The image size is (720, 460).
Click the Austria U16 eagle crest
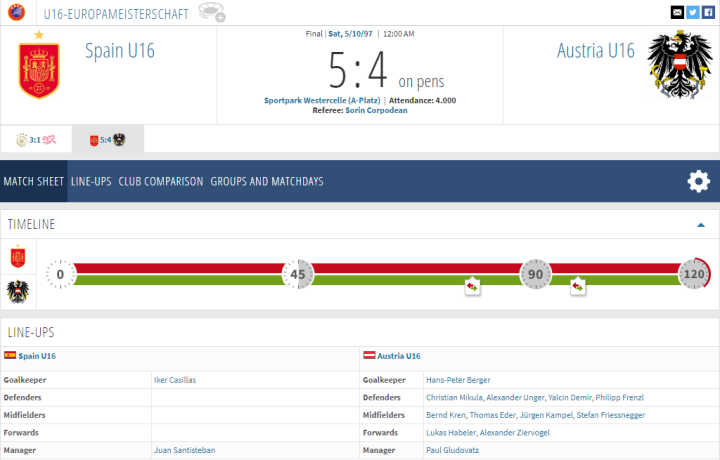coord(679,67)
